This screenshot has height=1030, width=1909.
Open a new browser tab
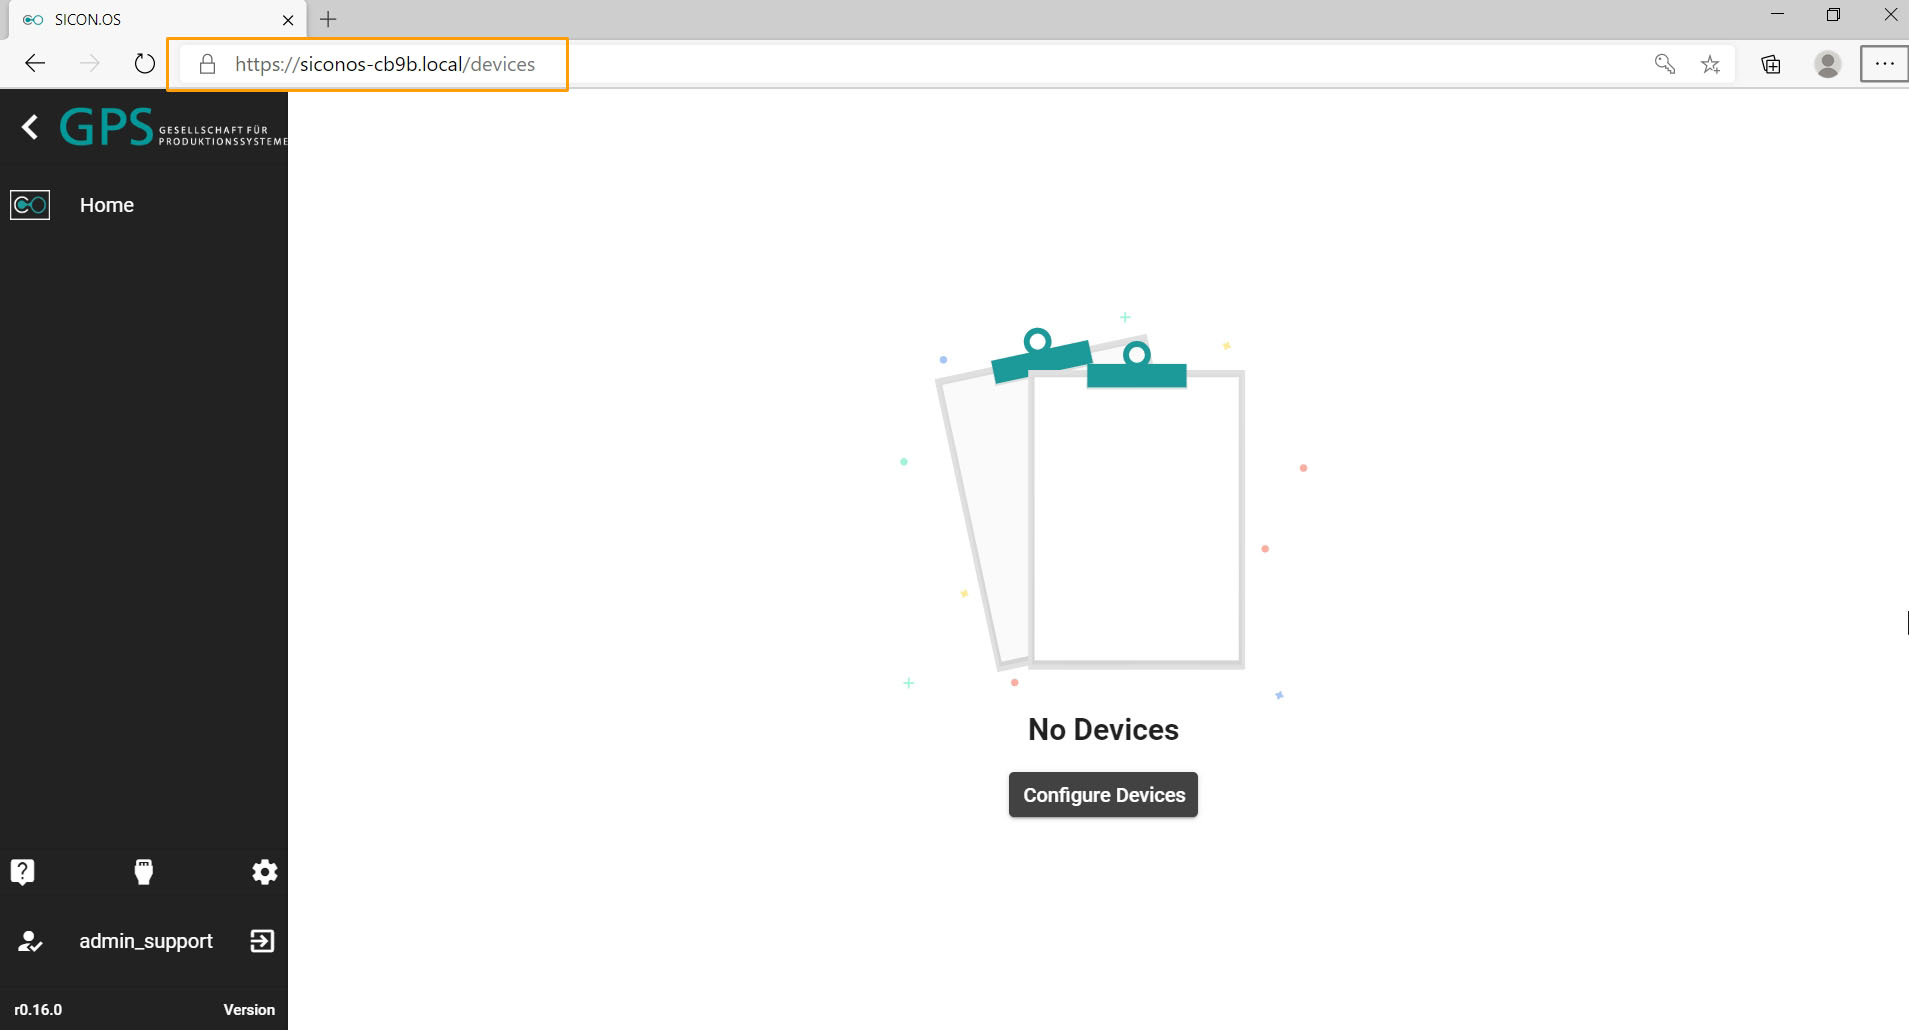click(328, 19)
